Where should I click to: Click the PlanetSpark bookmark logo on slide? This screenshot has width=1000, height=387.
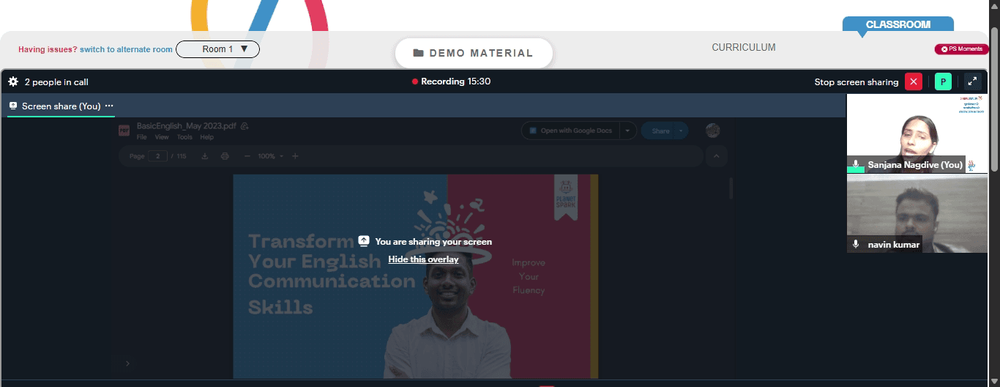566,197
